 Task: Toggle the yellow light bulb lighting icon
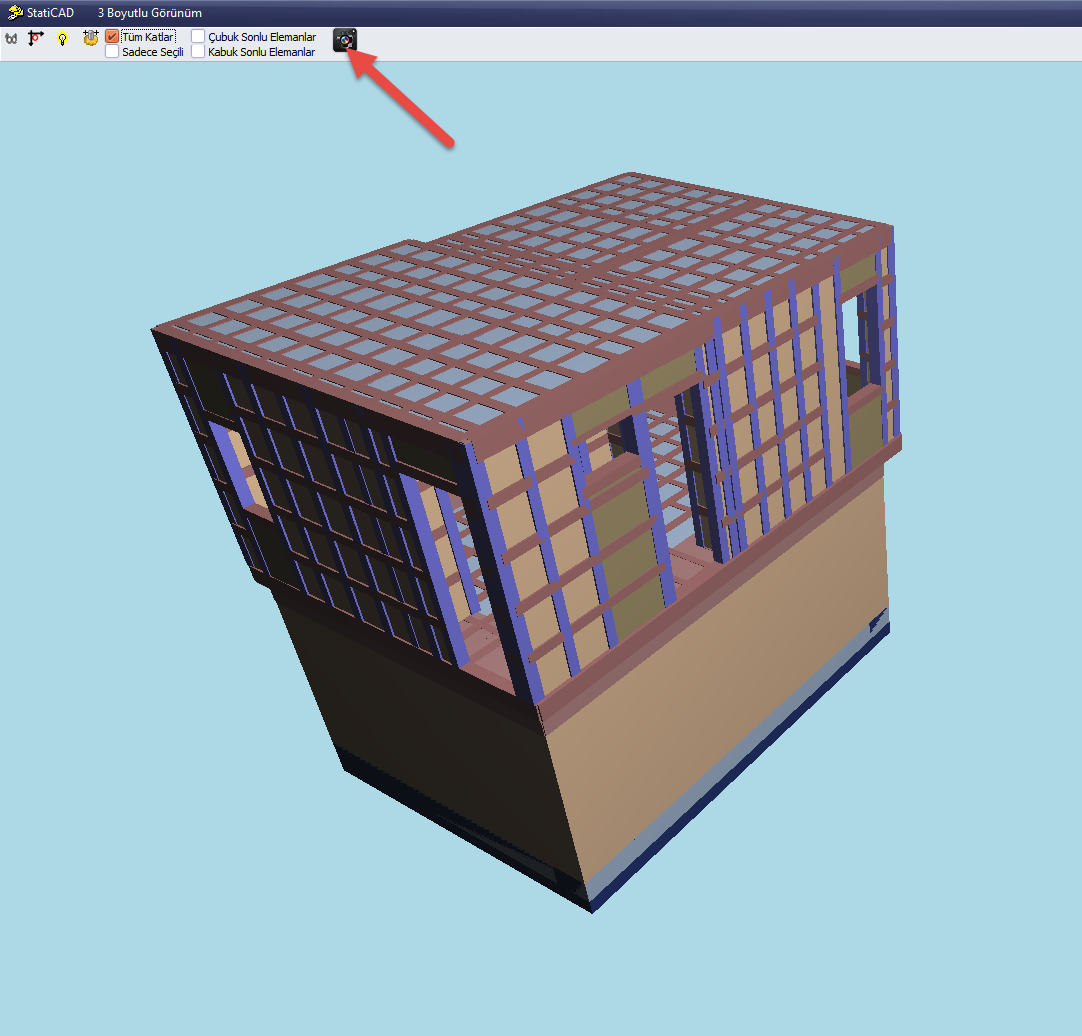tap(62, 39)
